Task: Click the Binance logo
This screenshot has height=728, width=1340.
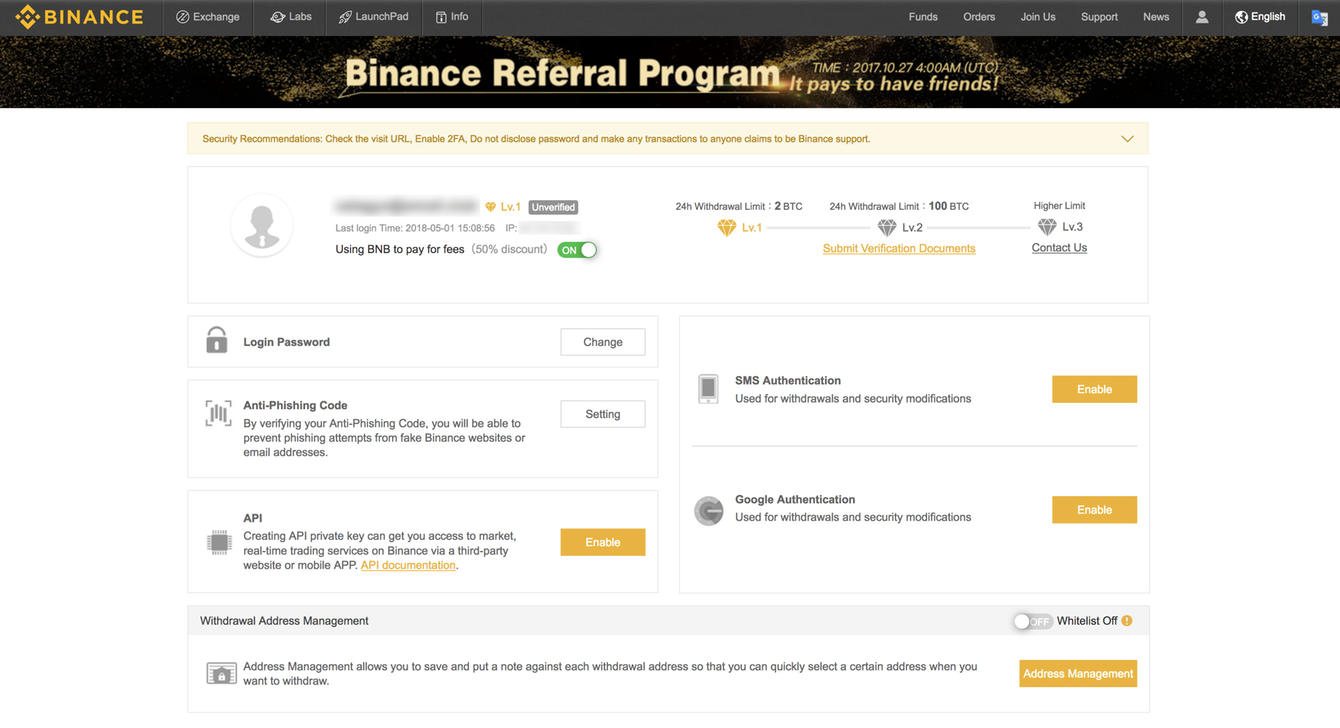Action: pyautogui.click(x=80, y=17)
